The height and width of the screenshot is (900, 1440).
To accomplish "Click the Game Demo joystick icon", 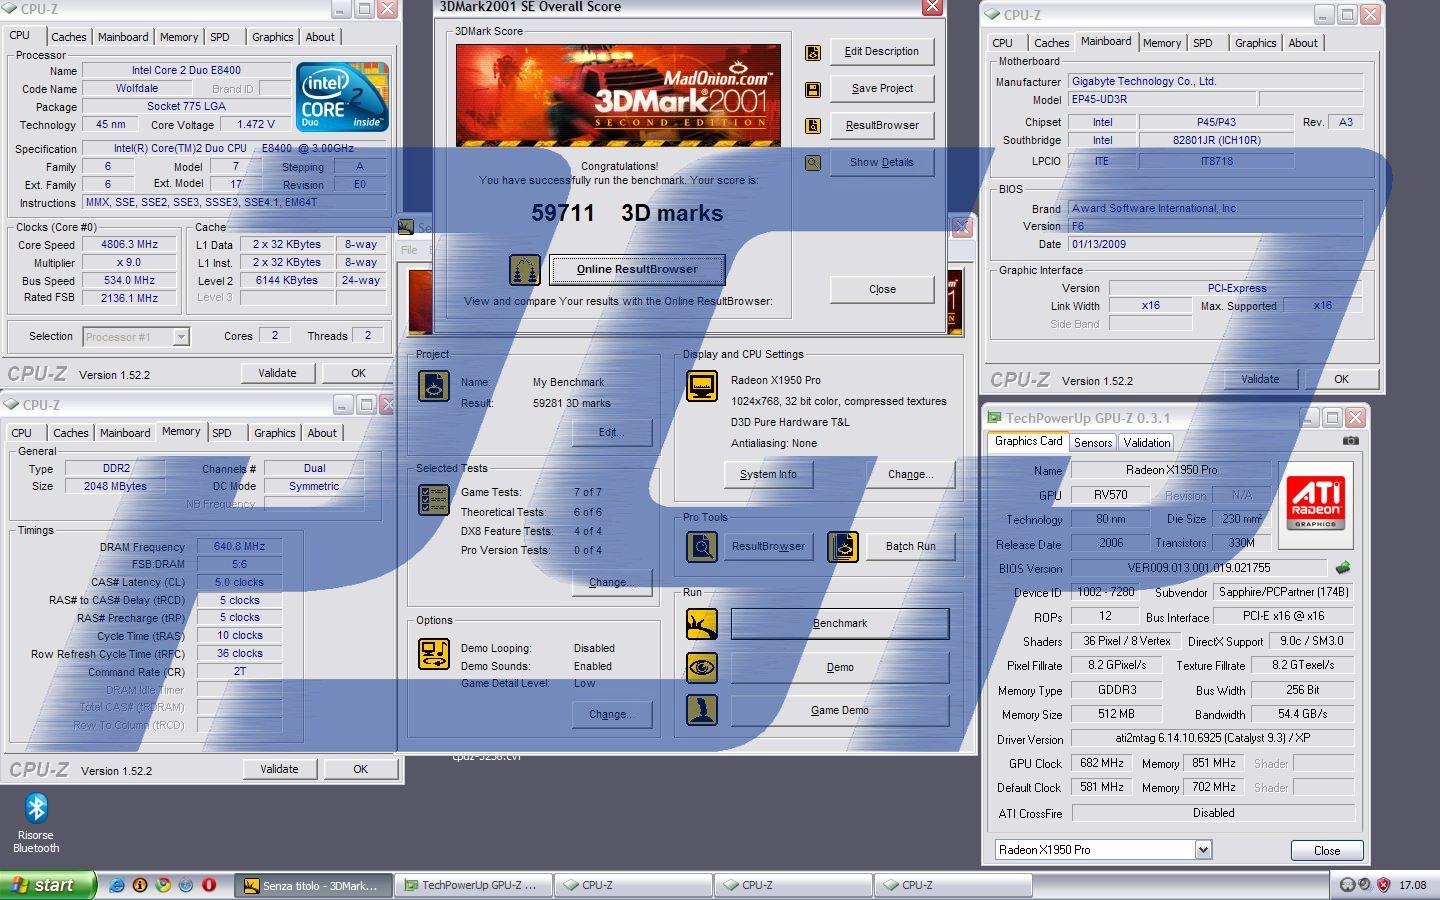I will click(x=702, y=710).
